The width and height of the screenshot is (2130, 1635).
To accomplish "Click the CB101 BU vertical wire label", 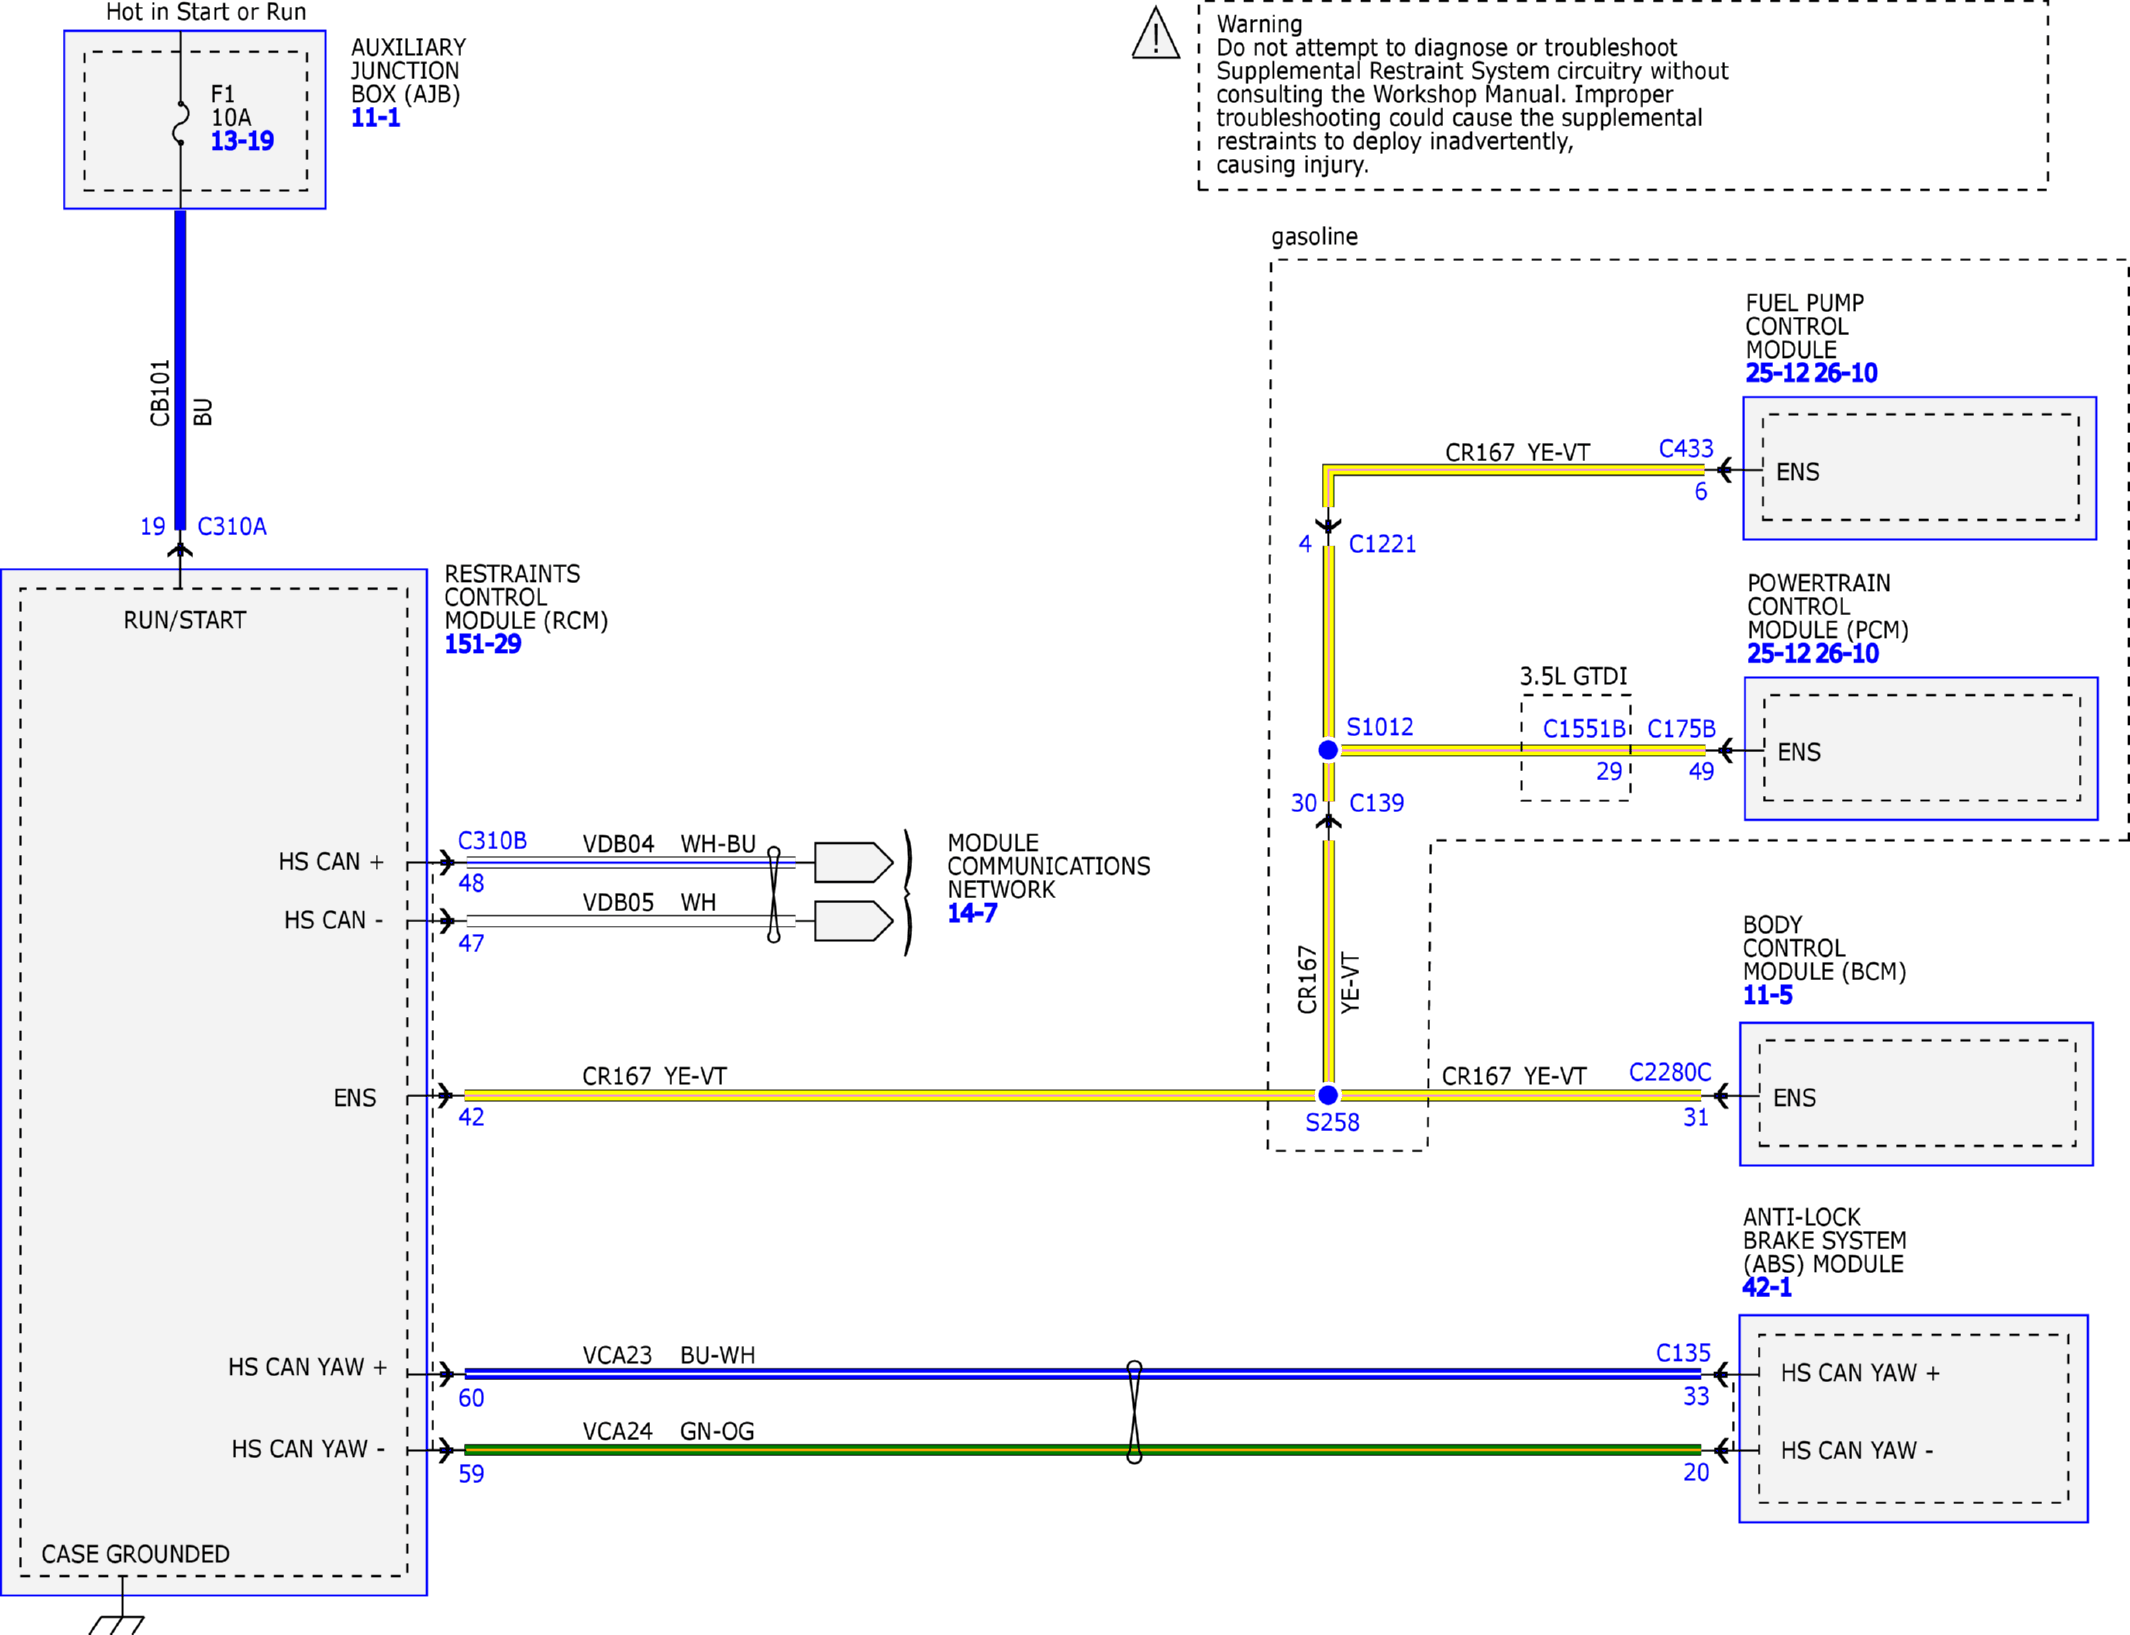I will [x=181, y=394].
